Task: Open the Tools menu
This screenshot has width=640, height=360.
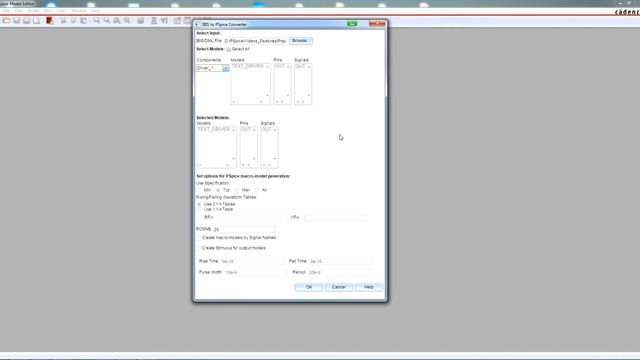Action: 61,11
